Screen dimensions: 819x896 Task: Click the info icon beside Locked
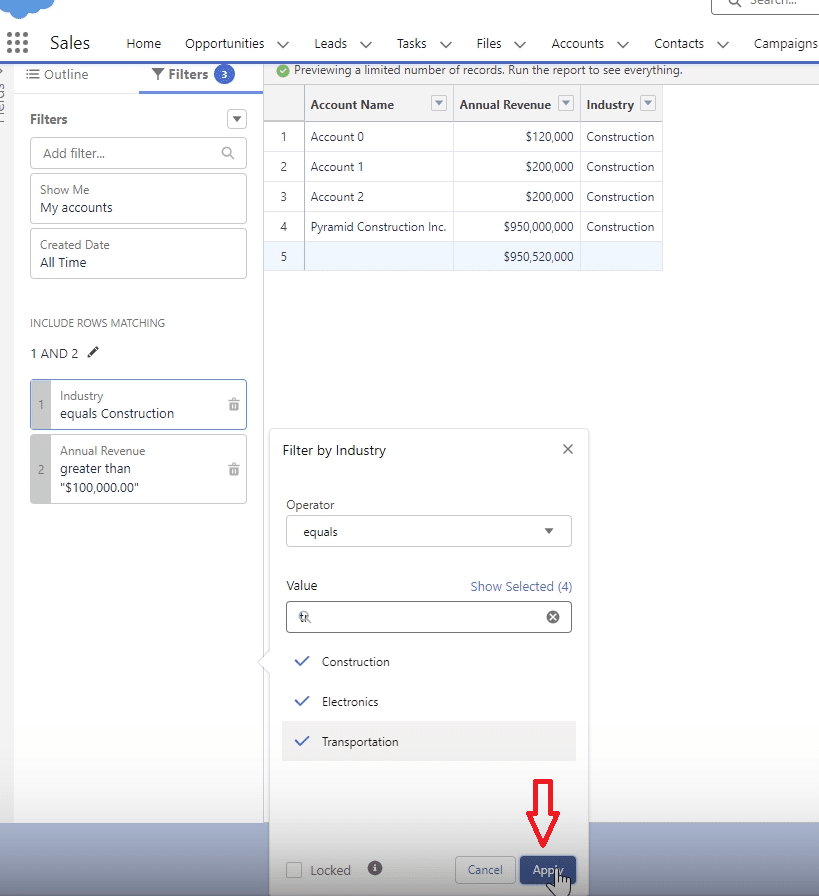[x=375, y=869]
